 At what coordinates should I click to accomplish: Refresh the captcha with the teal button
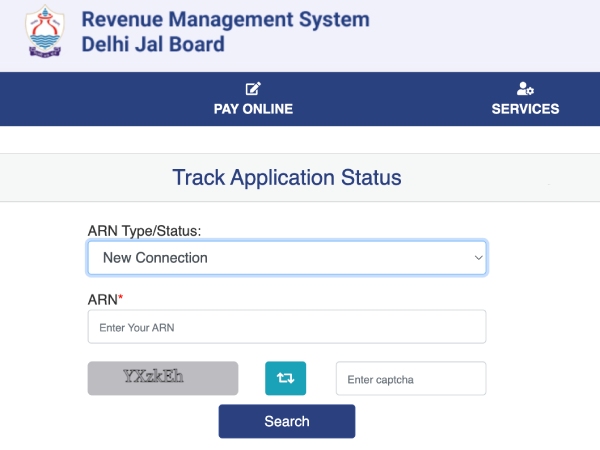[285, 378]
